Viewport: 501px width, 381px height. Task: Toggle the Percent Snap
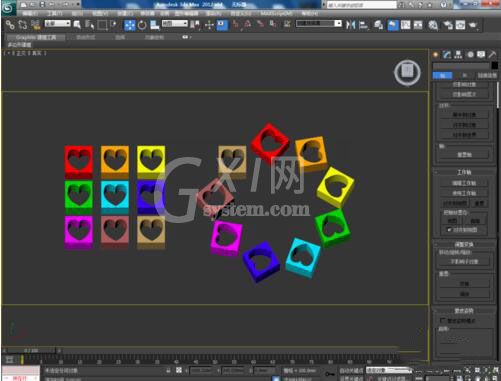(x=260, y=24)
